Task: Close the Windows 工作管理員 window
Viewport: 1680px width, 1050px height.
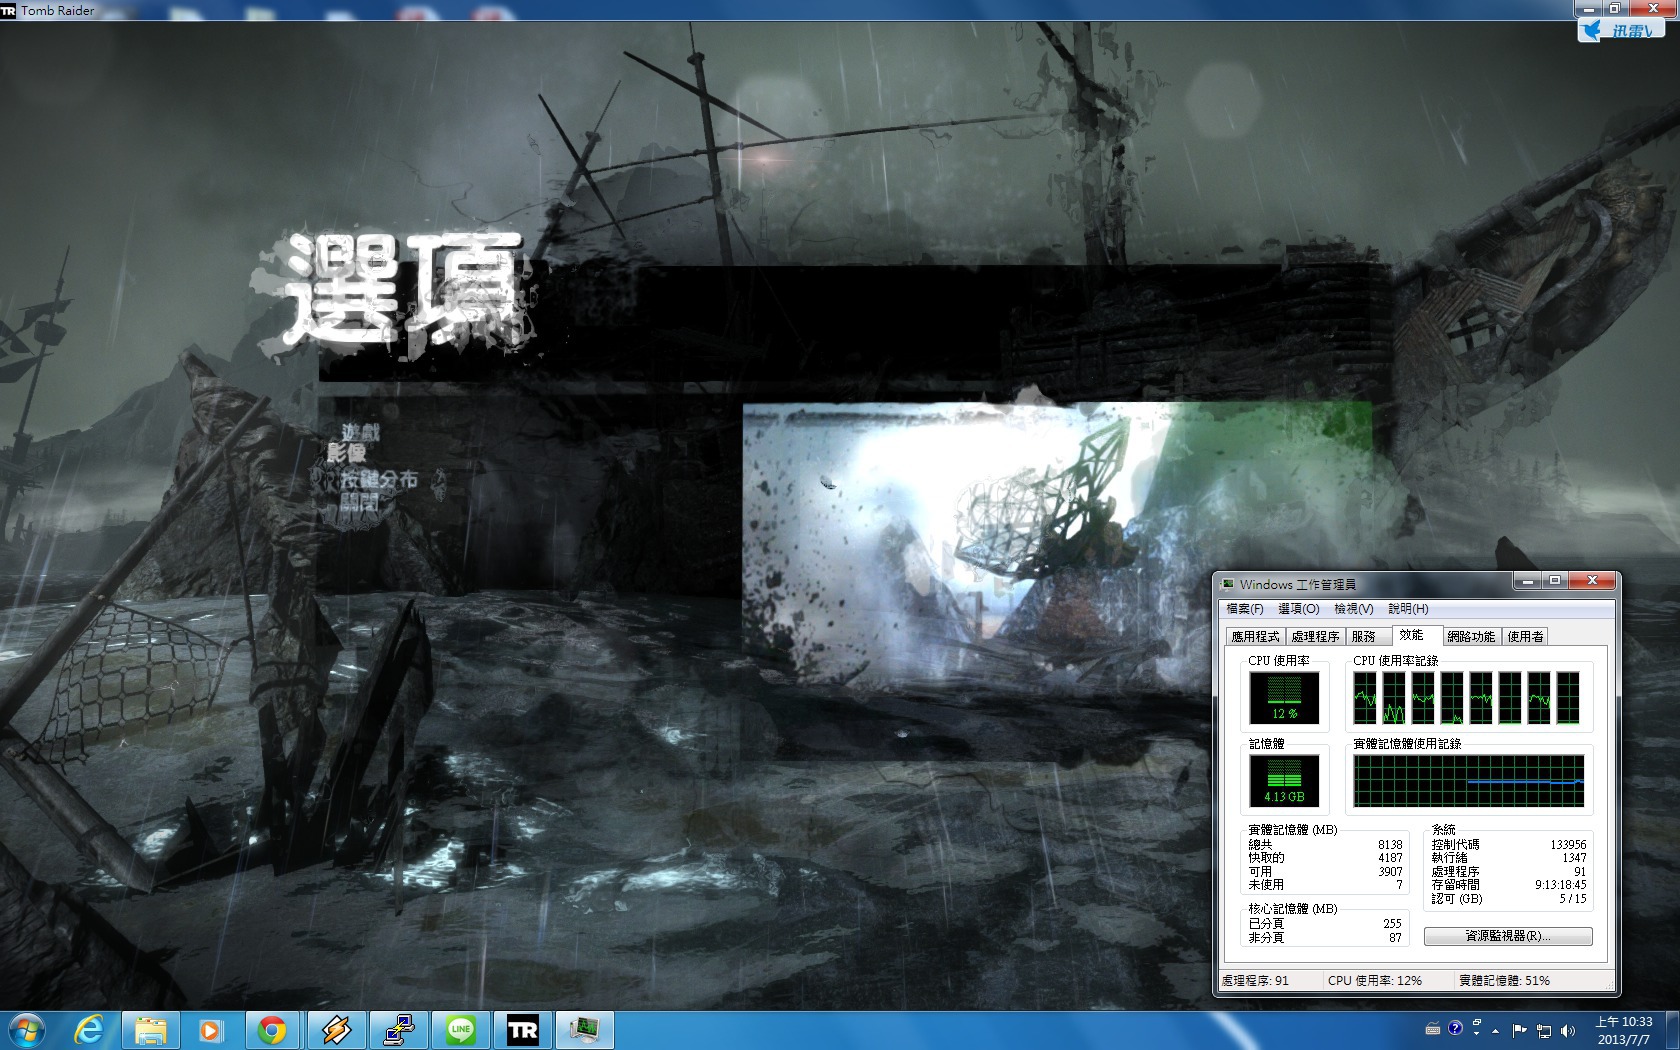Action: click(x=1591, y=581)
